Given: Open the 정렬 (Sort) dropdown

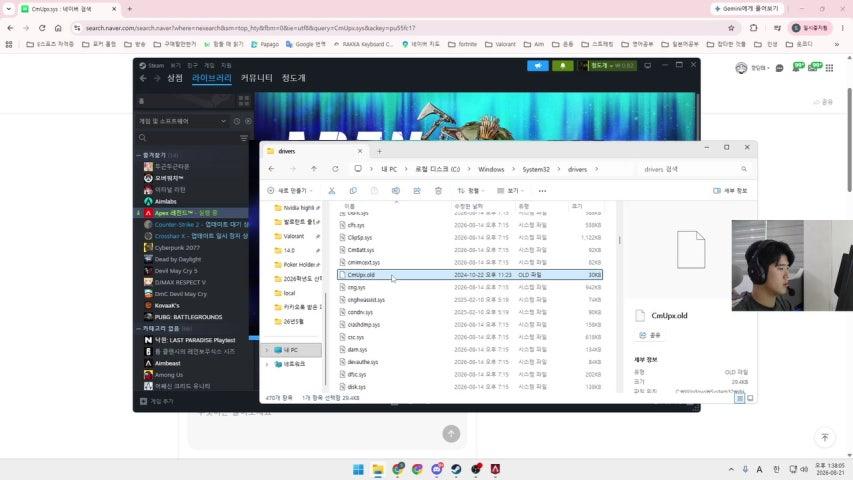Looking at the screenshot, I should click(x=471, y=191).
